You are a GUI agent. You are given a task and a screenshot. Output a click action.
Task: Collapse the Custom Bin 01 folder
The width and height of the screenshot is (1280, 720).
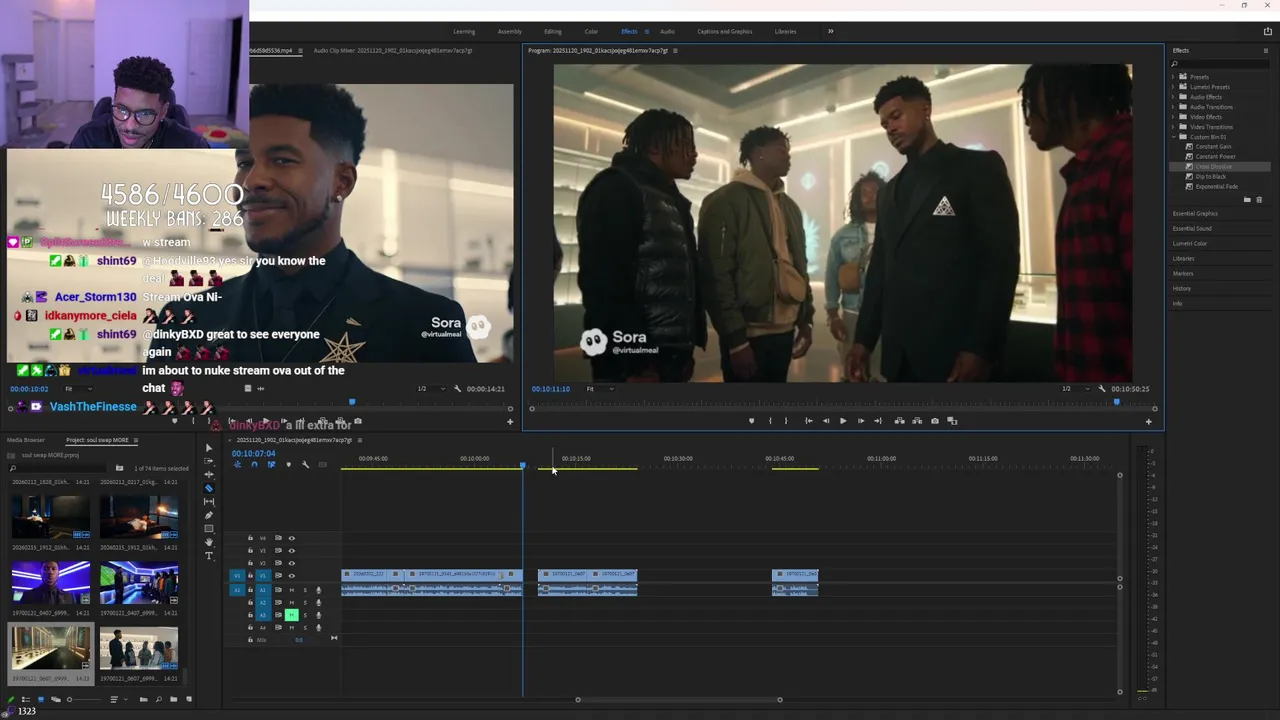point(1173,137)
